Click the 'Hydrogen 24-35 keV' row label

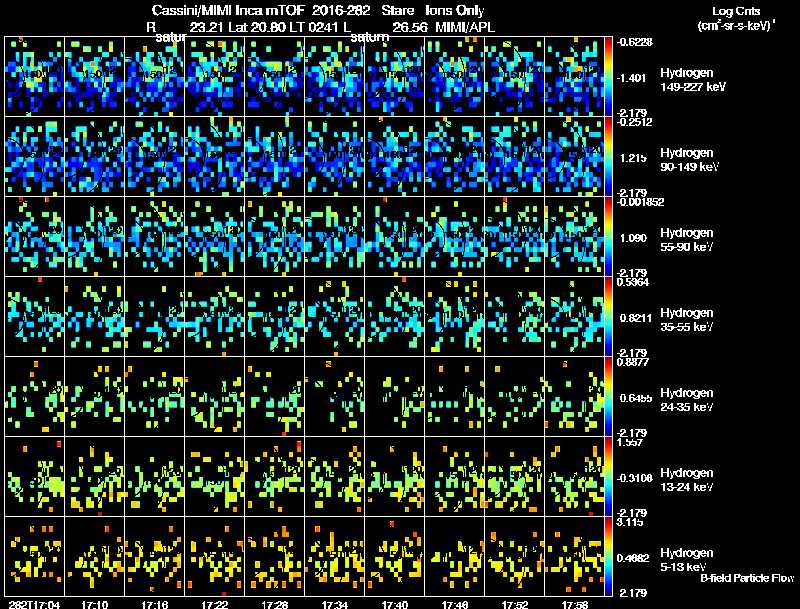(687, 400)
